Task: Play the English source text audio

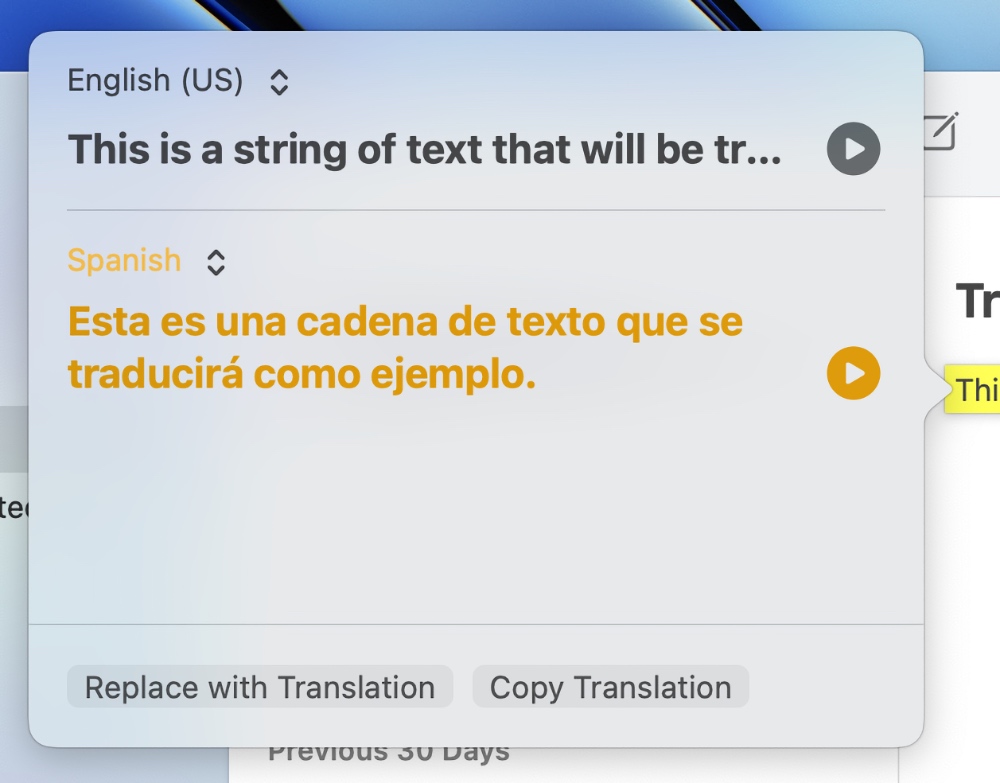Action: tap(853, 150)
